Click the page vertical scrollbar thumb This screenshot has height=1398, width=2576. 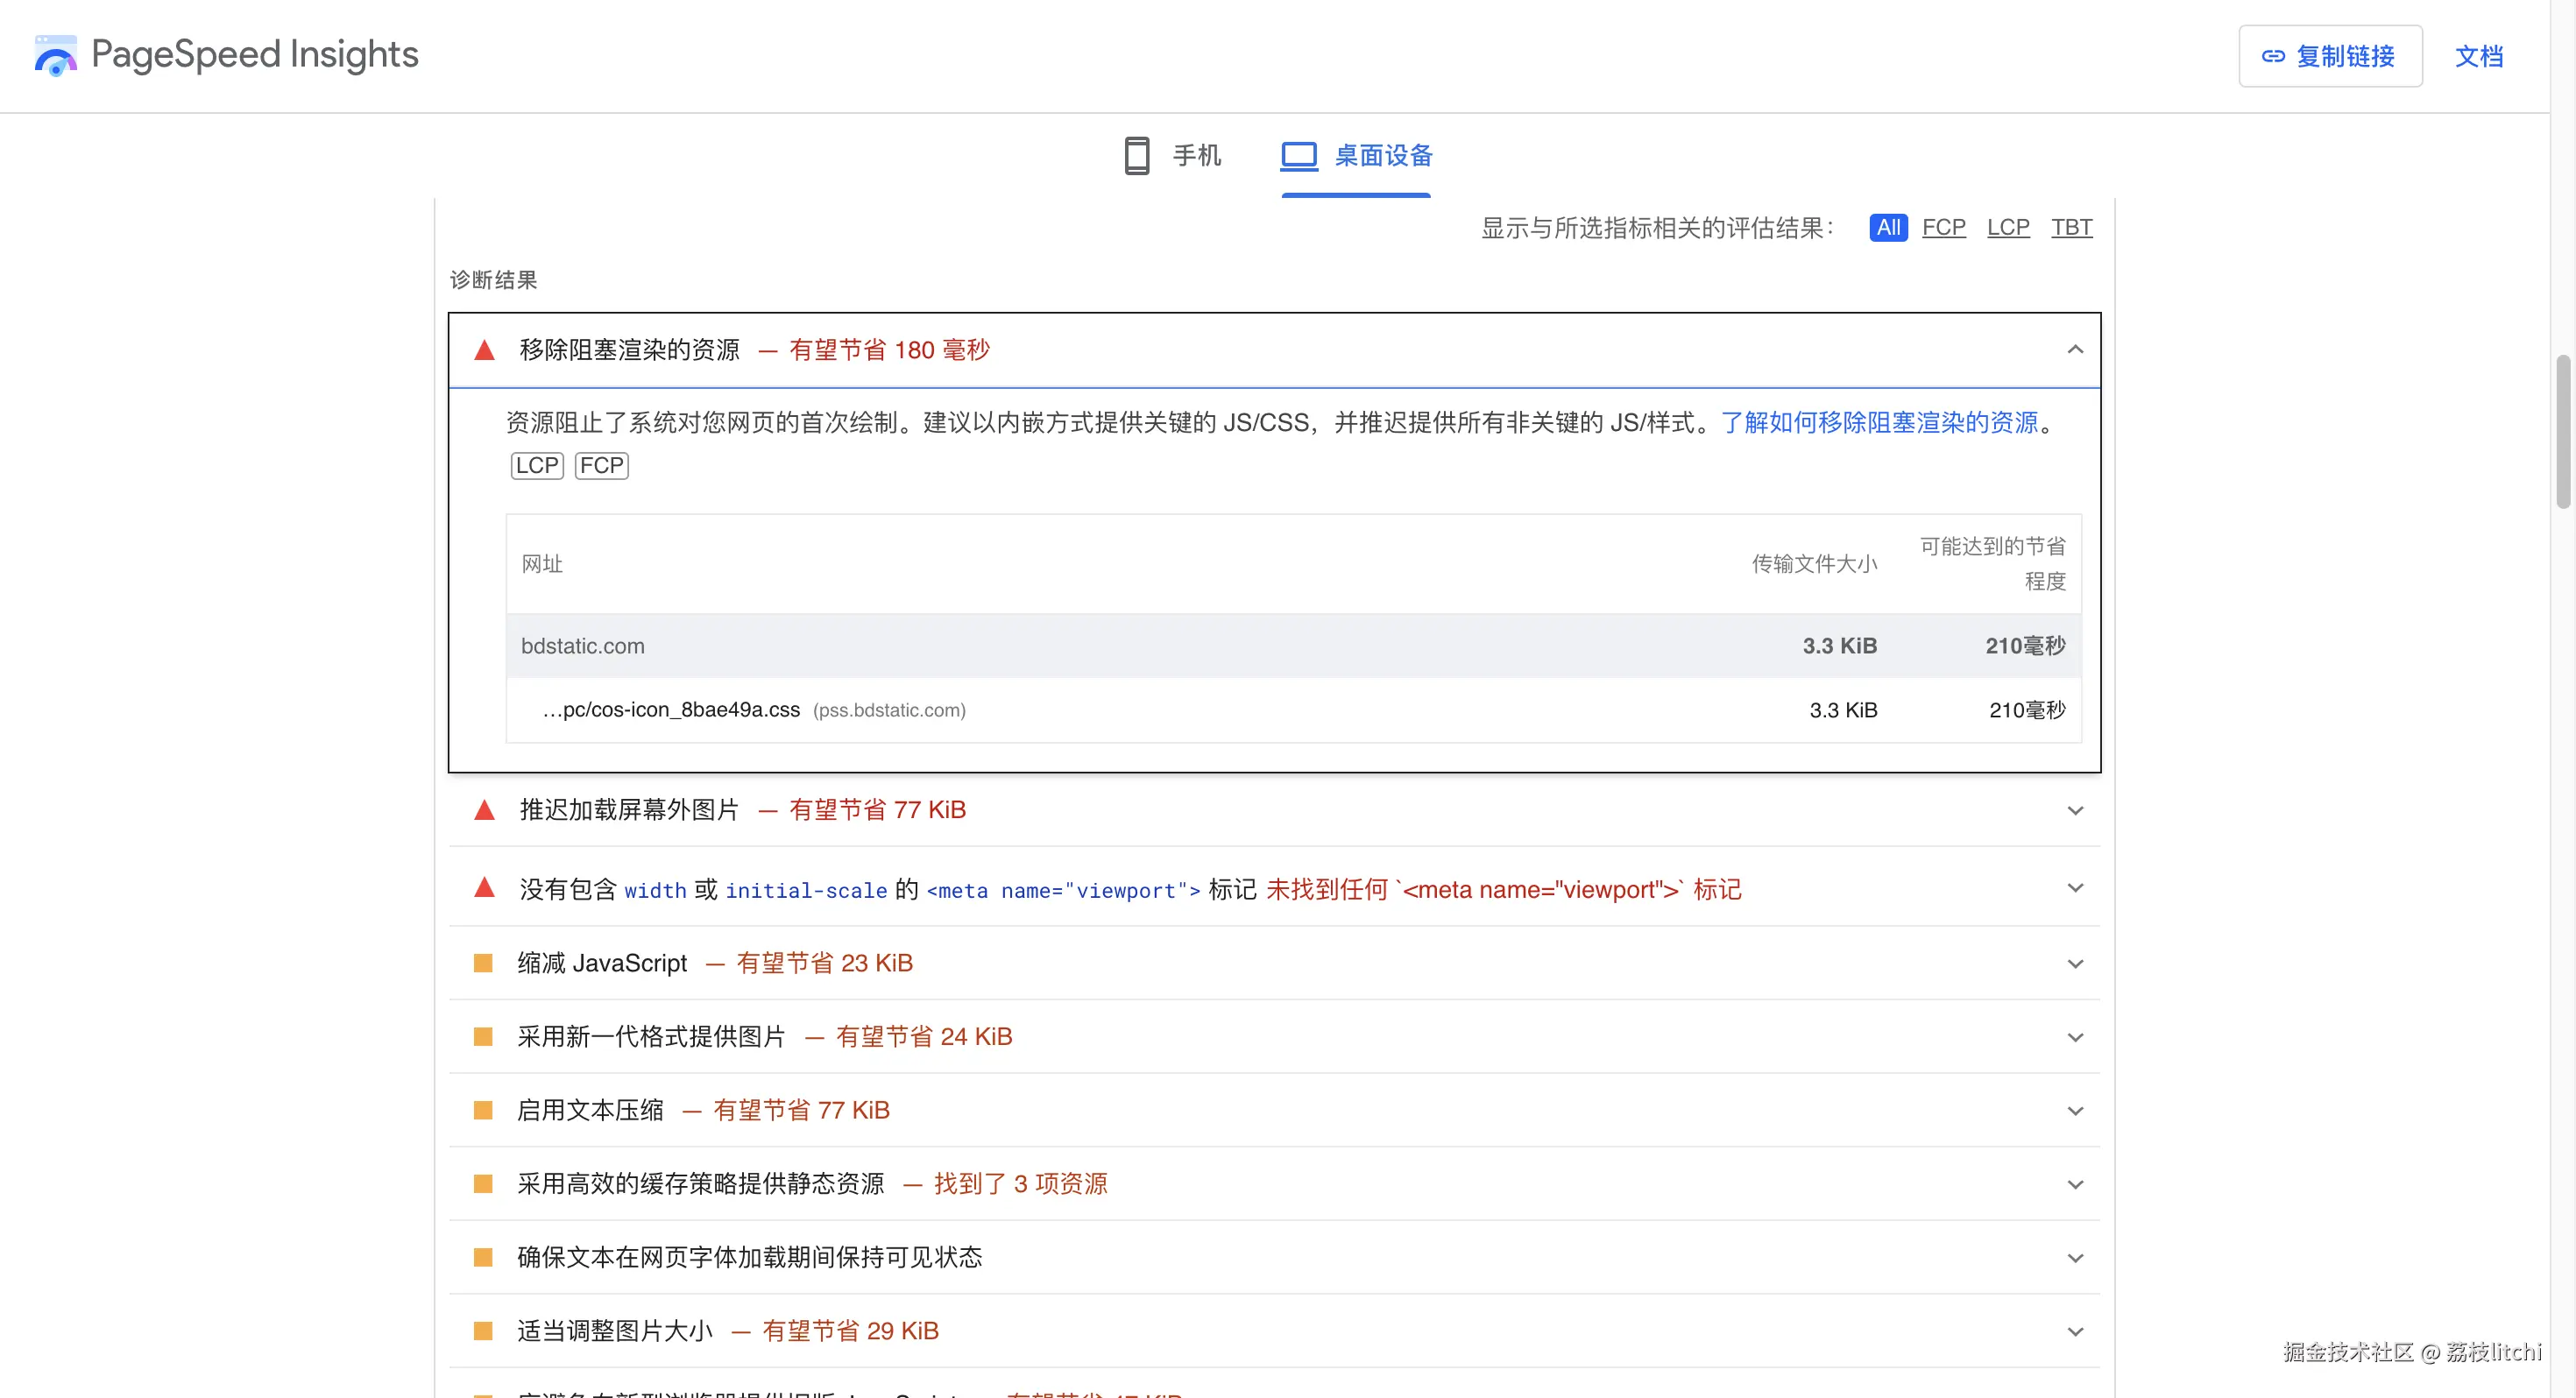2562,430
